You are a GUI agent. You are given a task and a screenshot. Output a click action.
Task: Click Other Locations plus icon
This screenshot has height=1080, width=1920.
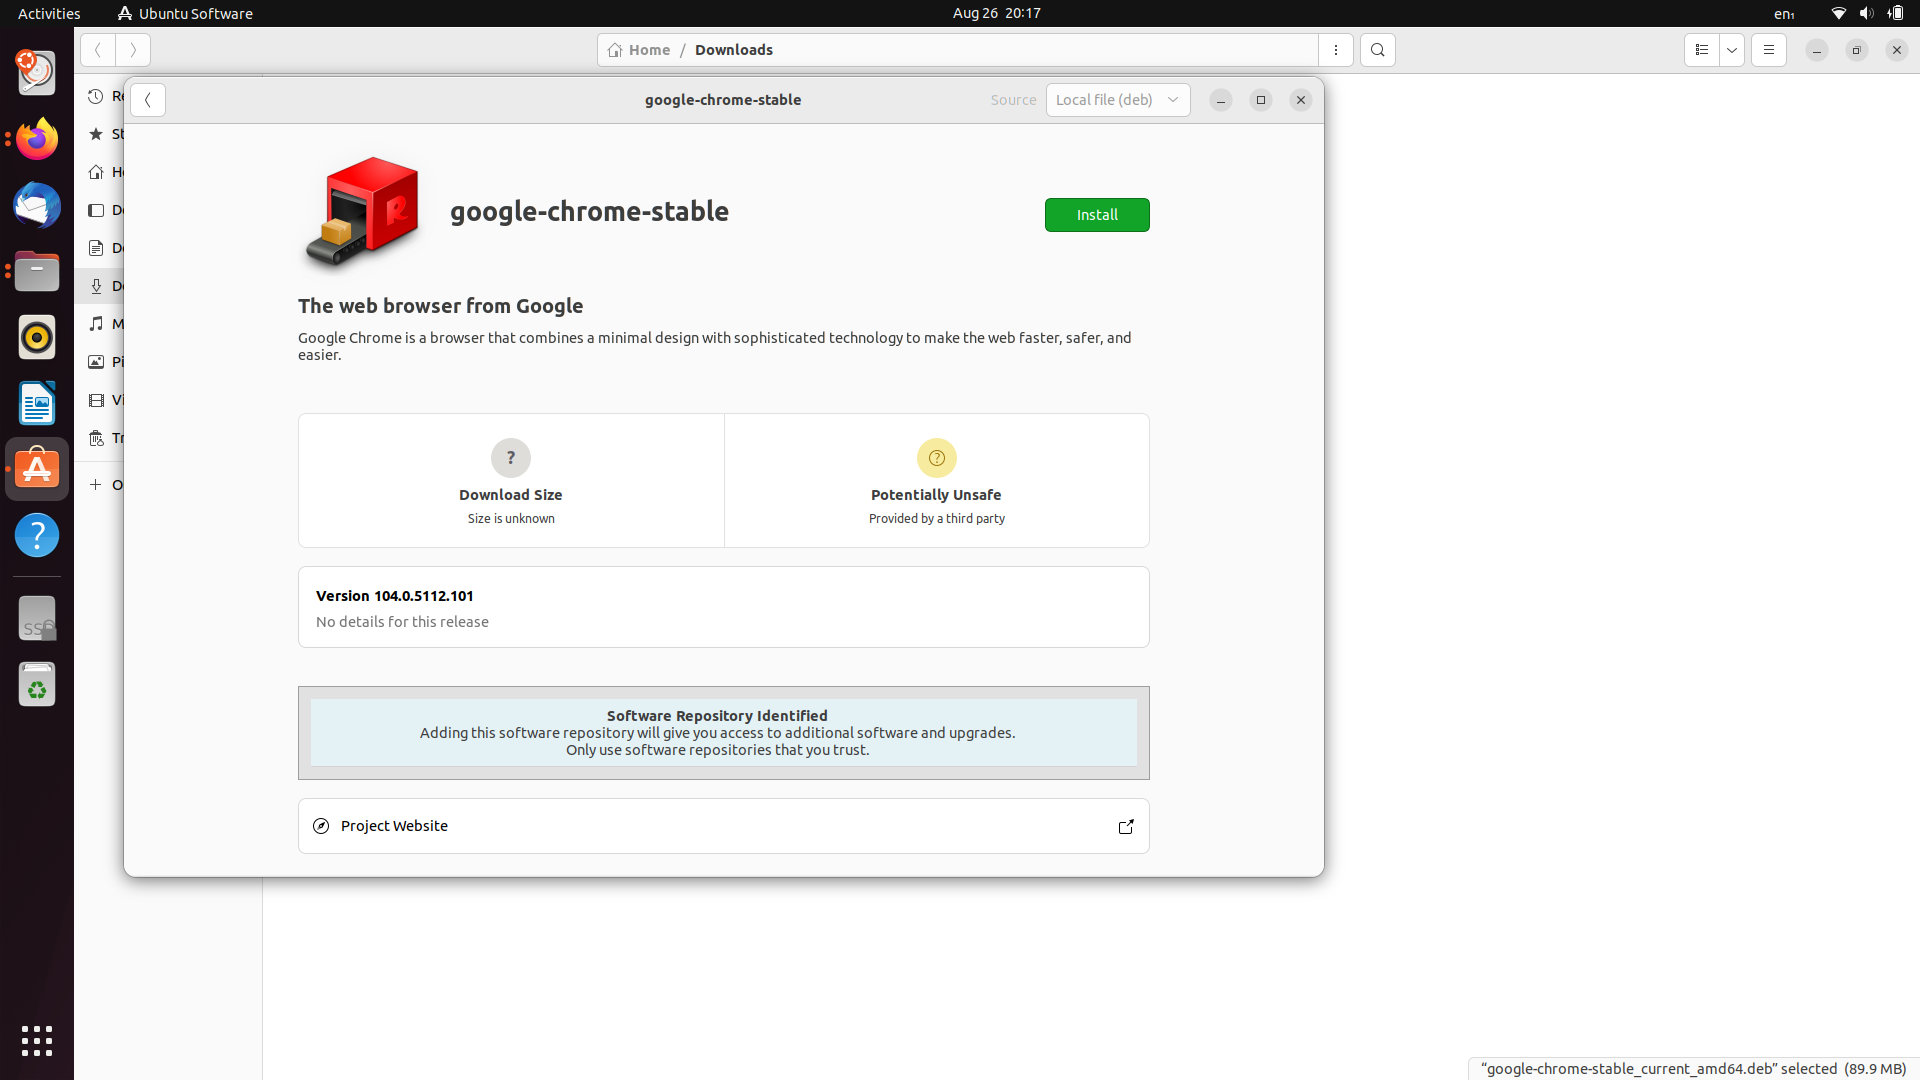(96, 485)
